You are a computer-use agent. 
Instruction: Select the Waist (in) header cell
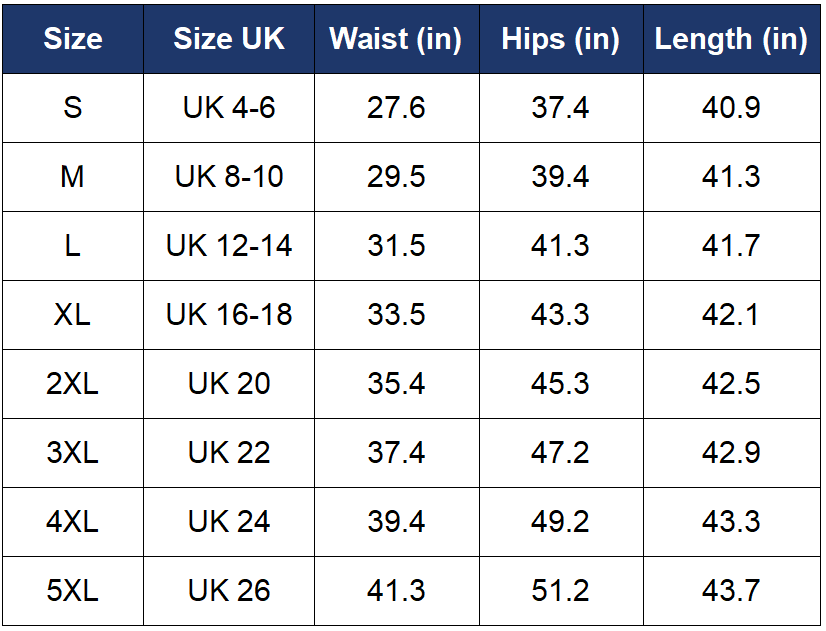(x=396, y=39)
